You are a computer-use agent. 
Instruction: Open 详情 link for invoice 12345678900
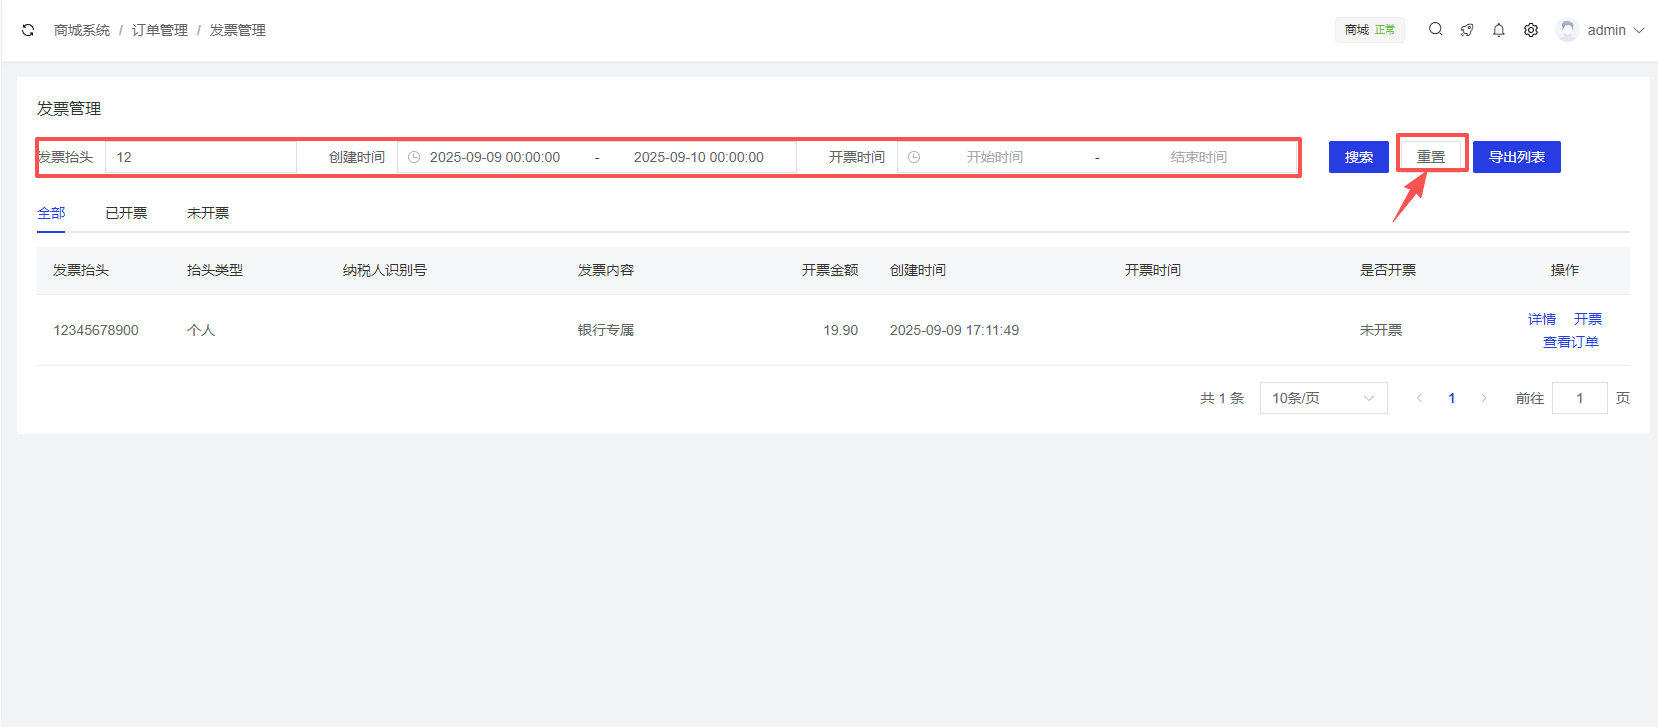[1541, 319]
